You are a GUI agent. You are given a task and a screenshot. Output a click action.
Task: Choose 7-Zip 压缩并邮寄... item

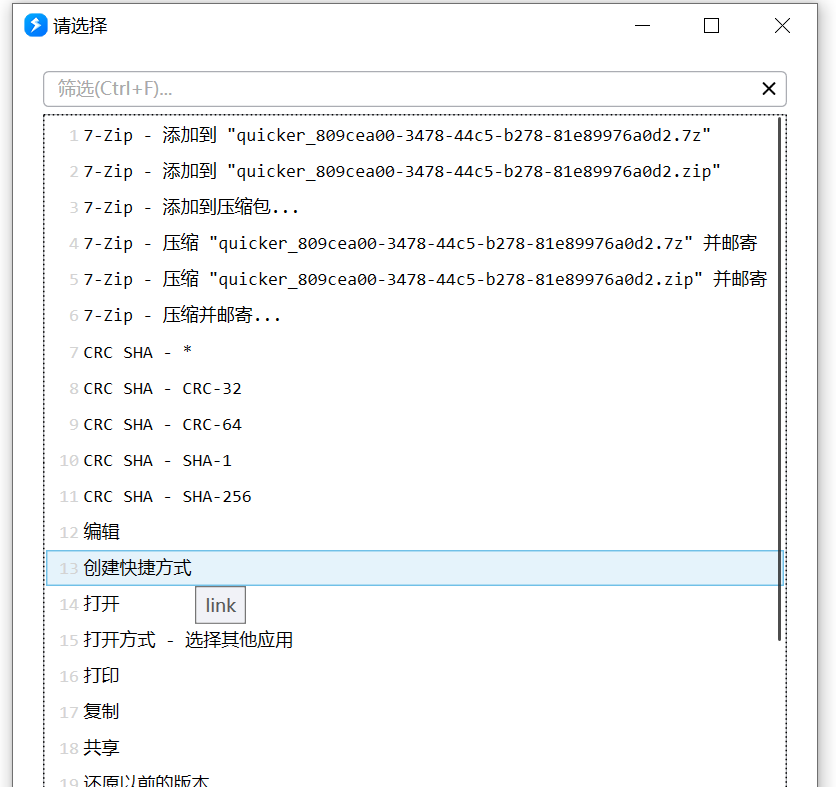[414, 316]
